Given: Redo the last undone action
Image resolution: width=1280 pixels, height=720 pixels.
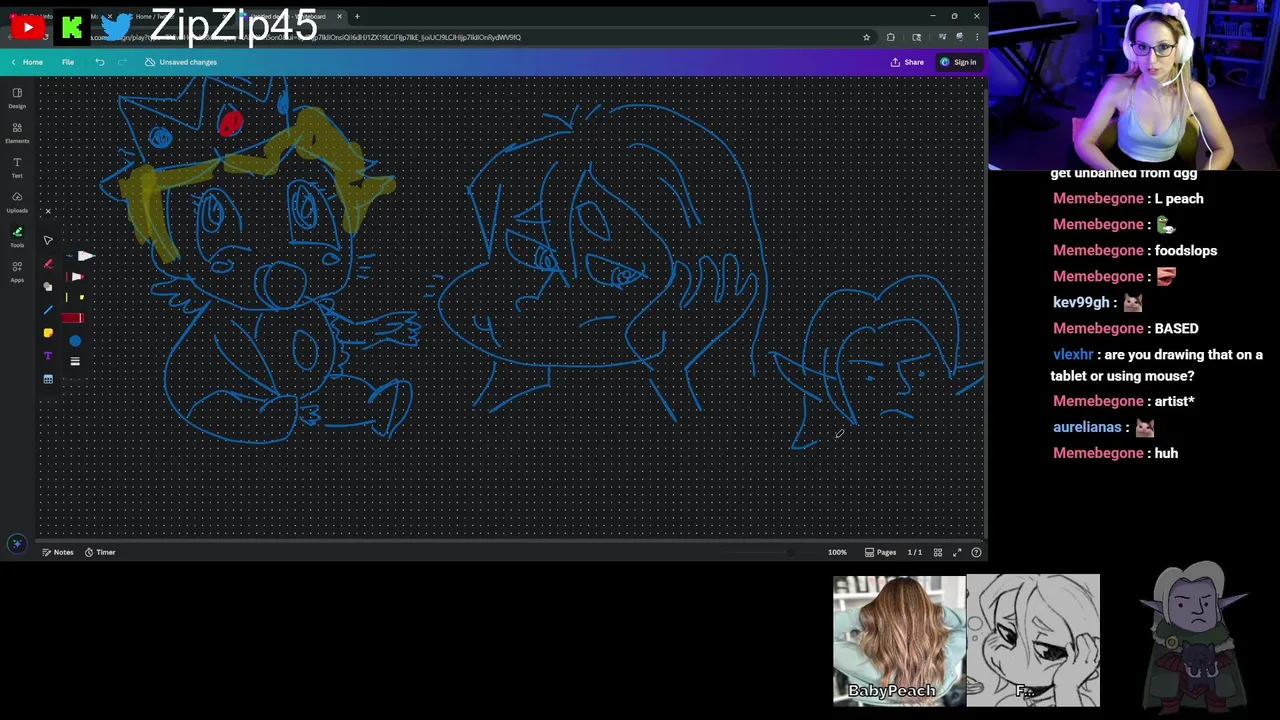Looking at the screenshot, I should coord(122,62).
